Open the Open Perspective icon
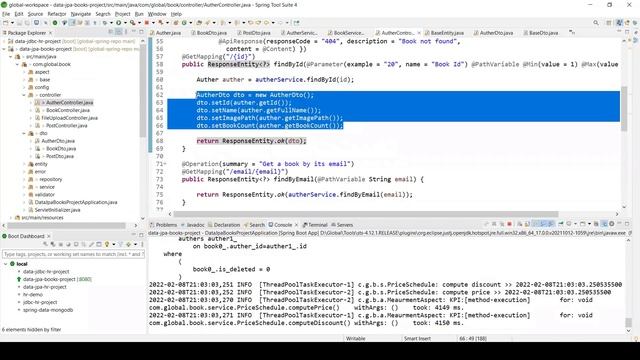The width and height of the screenshot is (640, 360). click(609, 23)
